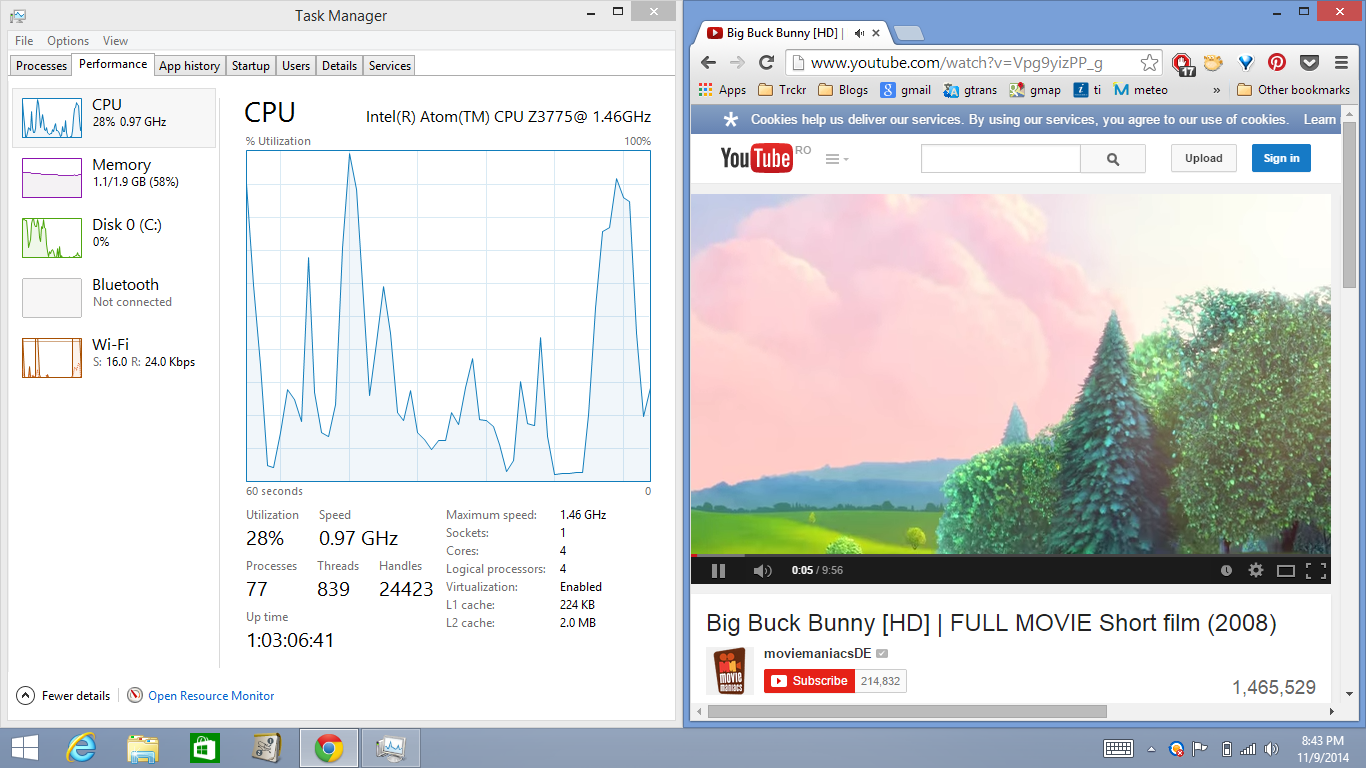
Task: Open the Apps shortcut in bookmarks bar
Action: [x=723, y=89]
